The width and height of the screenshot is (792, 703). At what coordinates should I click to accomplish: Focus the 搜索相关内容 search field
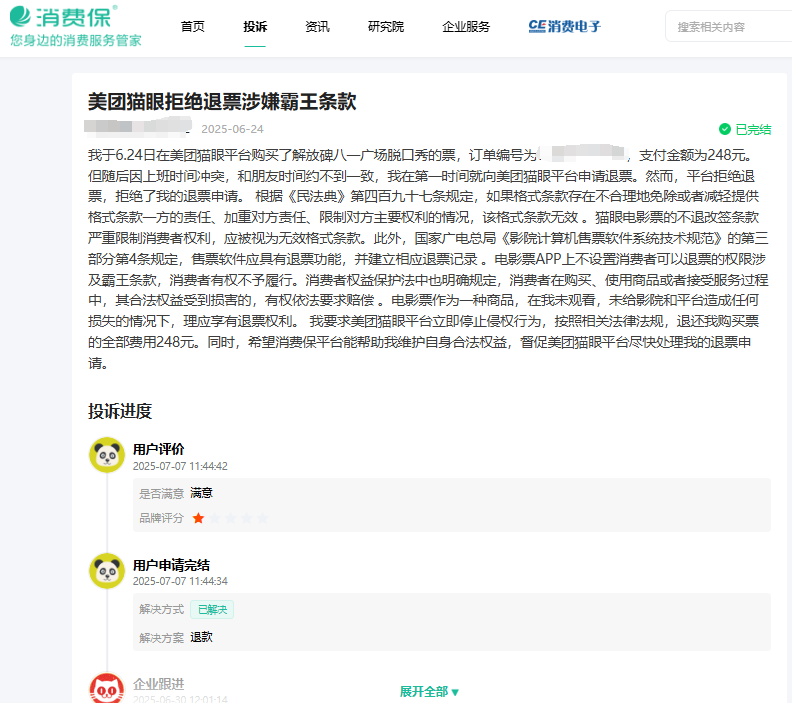tap(728, 27)
